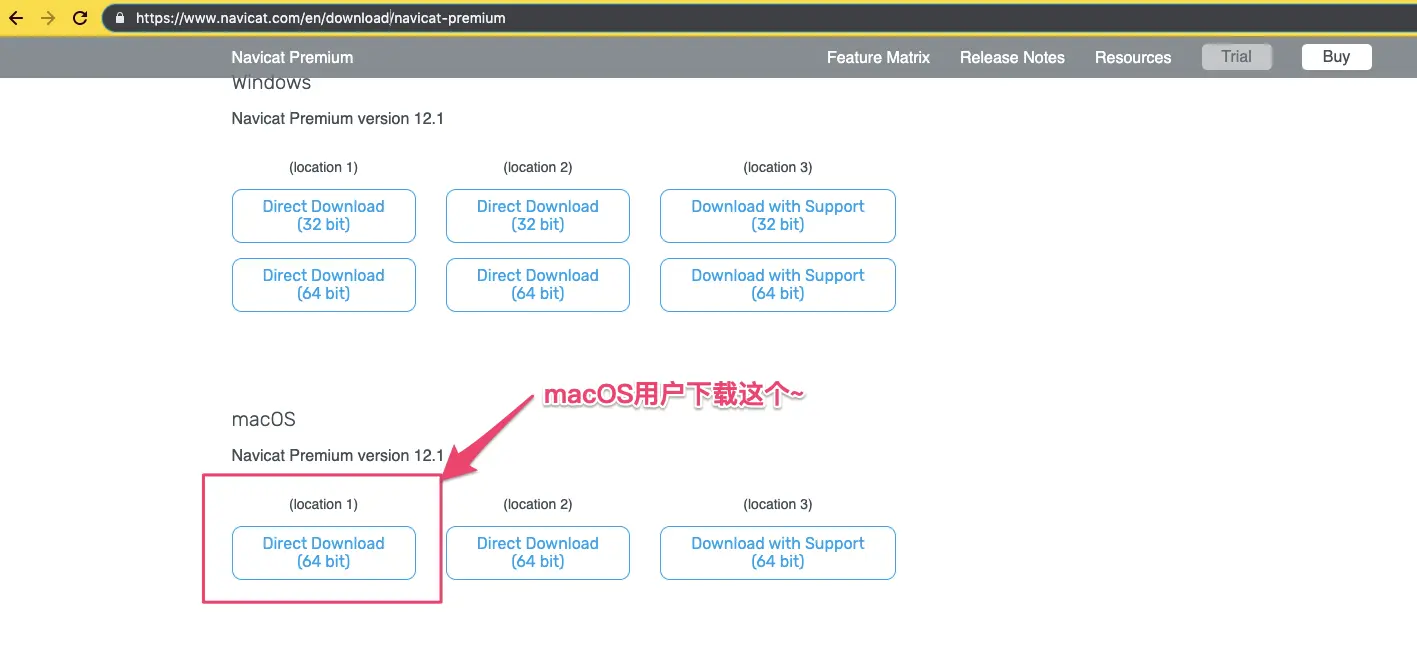Download macOS 64 bit with Support
Image resolution: width=1417 pixels, height=646 pixels.
click(x=778, y=553)
